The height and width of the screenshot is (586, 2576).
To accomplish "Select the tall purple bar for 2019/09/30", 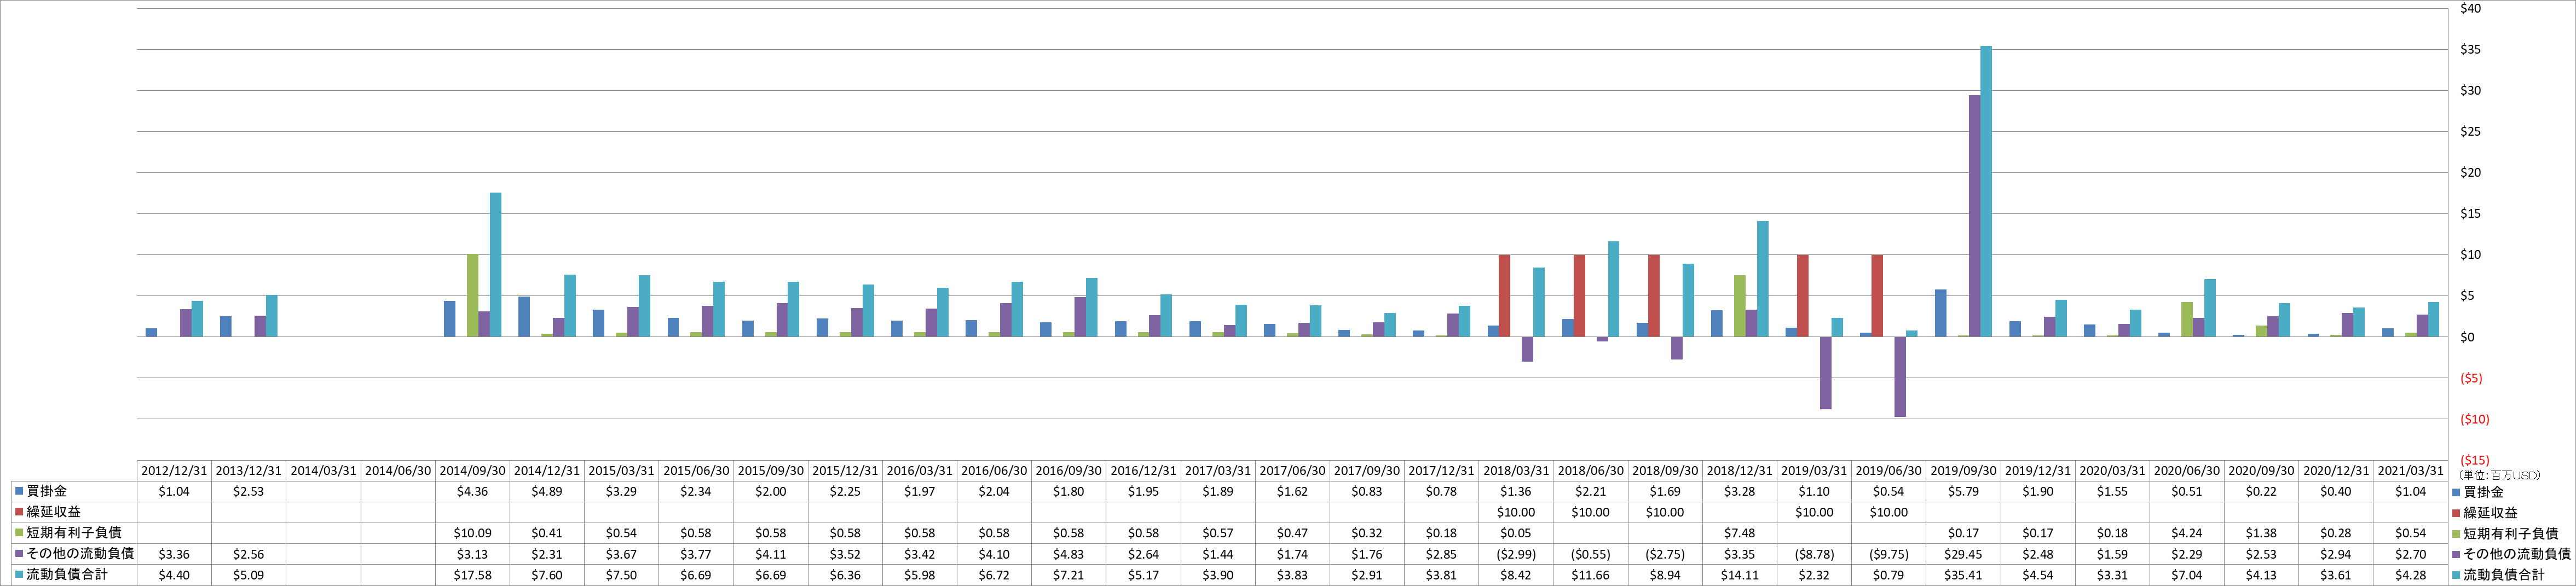I will (1975, 216).
